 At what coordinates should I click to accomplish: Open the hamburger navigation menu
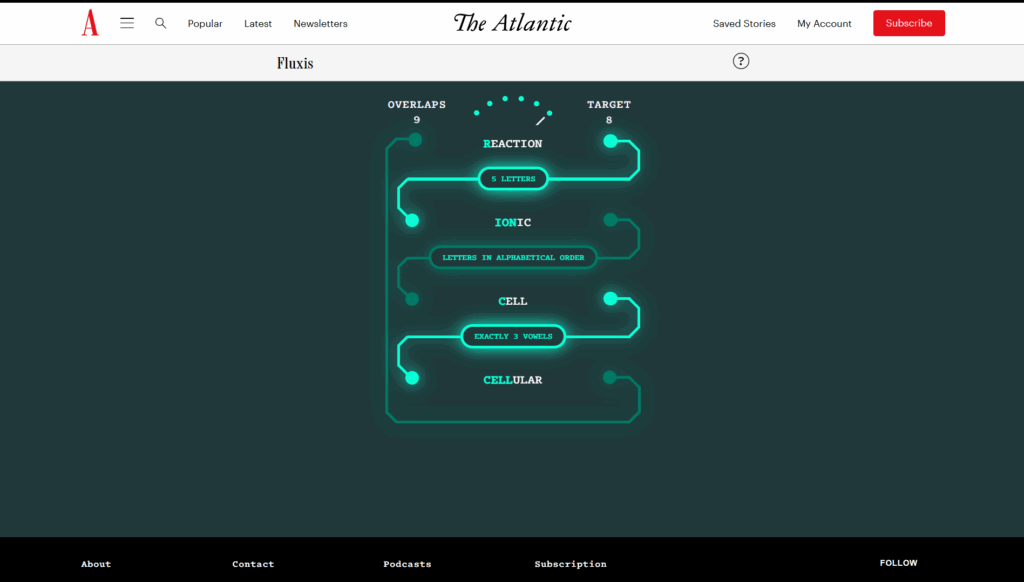point(127,23)
